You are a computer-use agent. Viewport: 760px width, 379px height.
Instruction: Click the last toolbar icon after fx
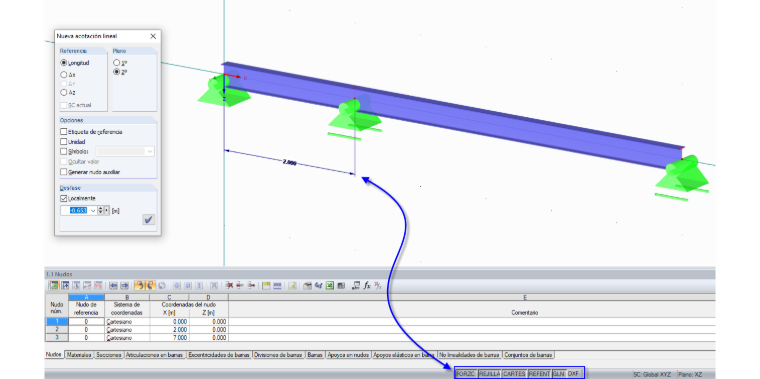(378, 285)
